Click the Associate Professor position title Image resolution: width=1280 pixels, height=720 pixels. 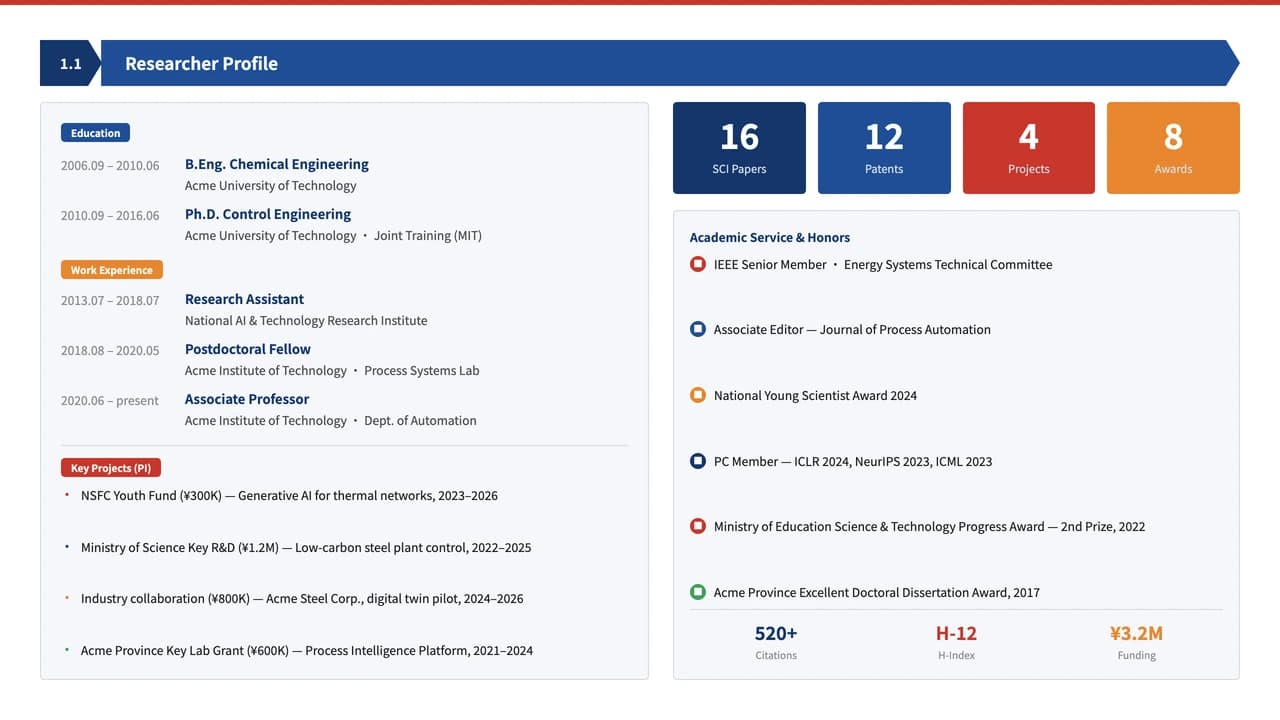pos(247,399)
